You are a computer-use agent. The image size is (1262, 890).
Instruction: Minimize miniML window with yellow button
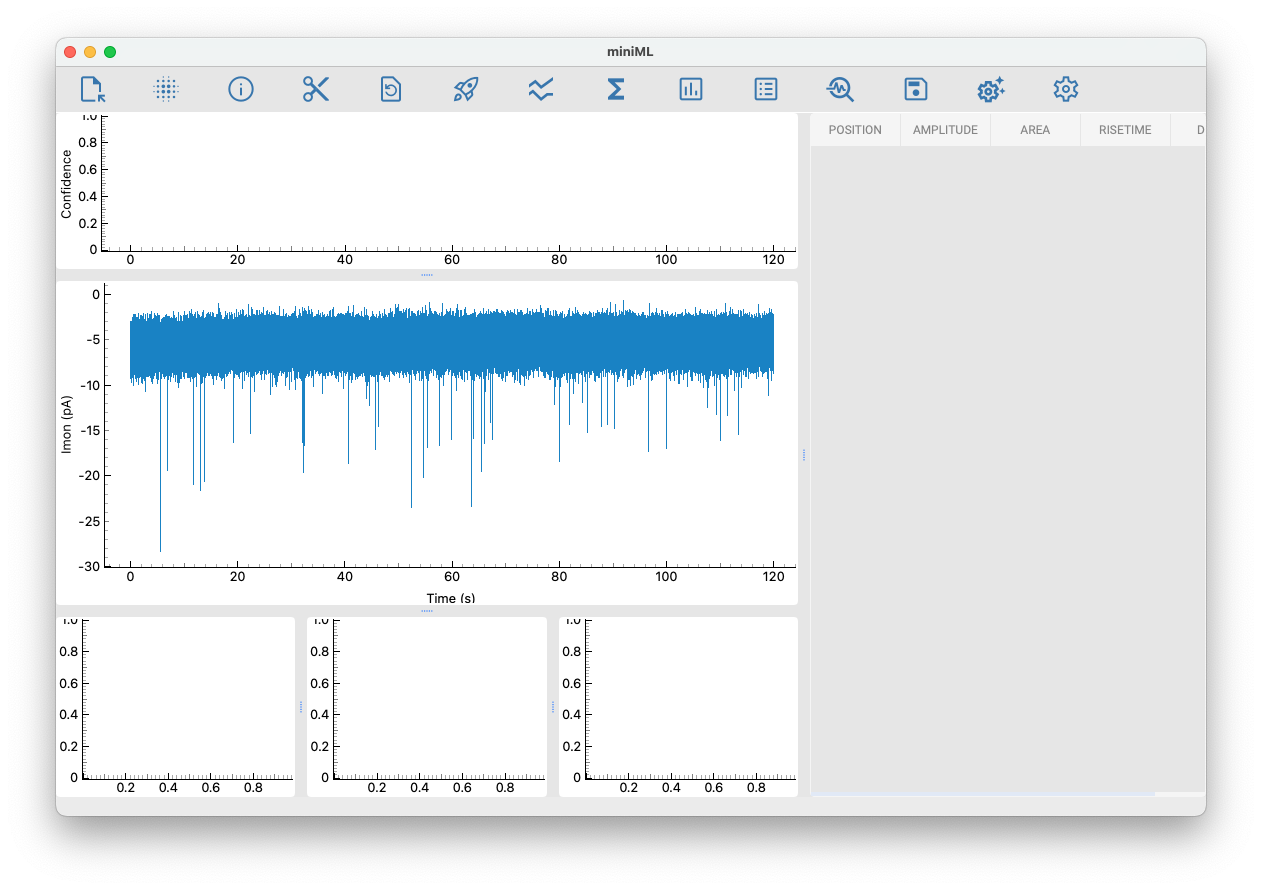90,52
